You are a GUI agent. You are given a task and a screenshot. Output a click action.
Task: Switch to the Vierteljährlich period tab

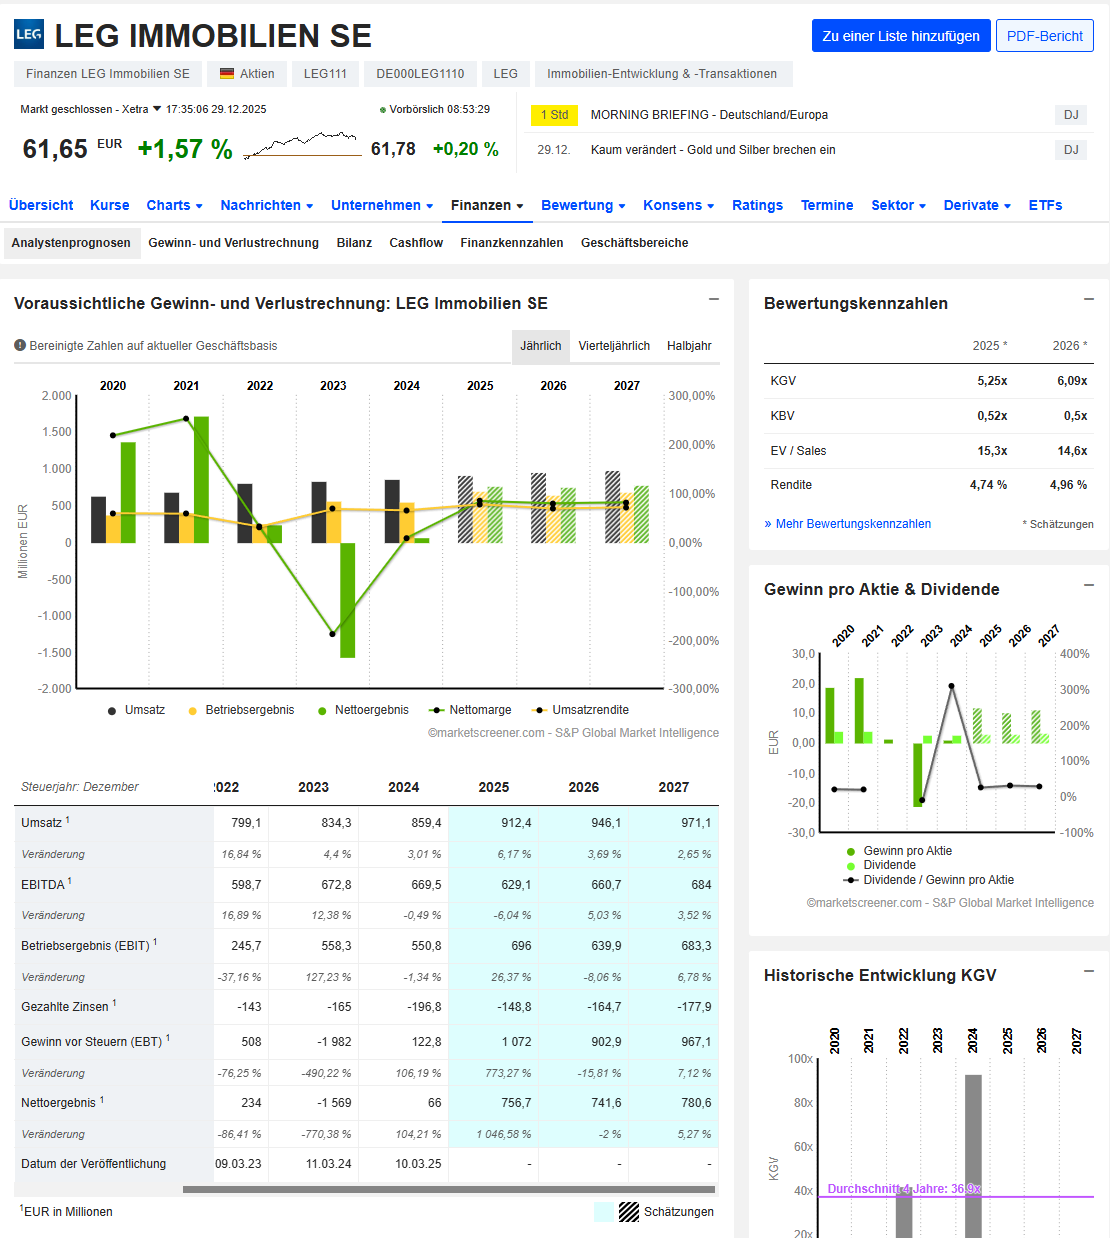point(614,346)
